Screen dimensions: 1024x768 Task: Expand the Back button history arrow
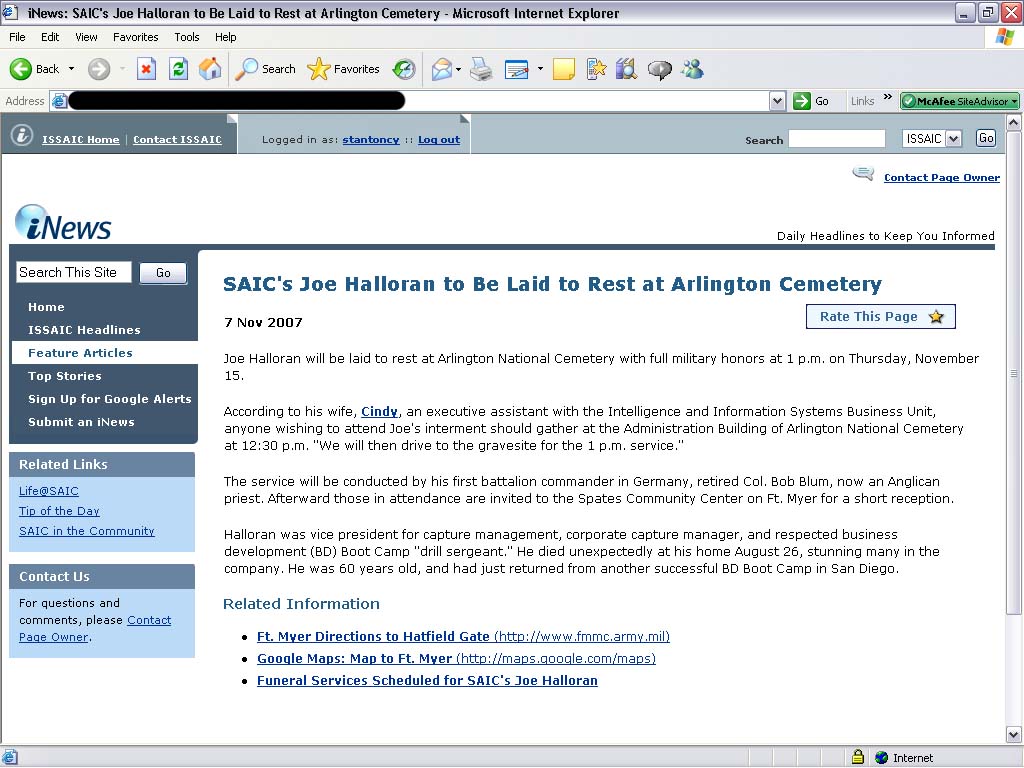[x=71, y=69]
